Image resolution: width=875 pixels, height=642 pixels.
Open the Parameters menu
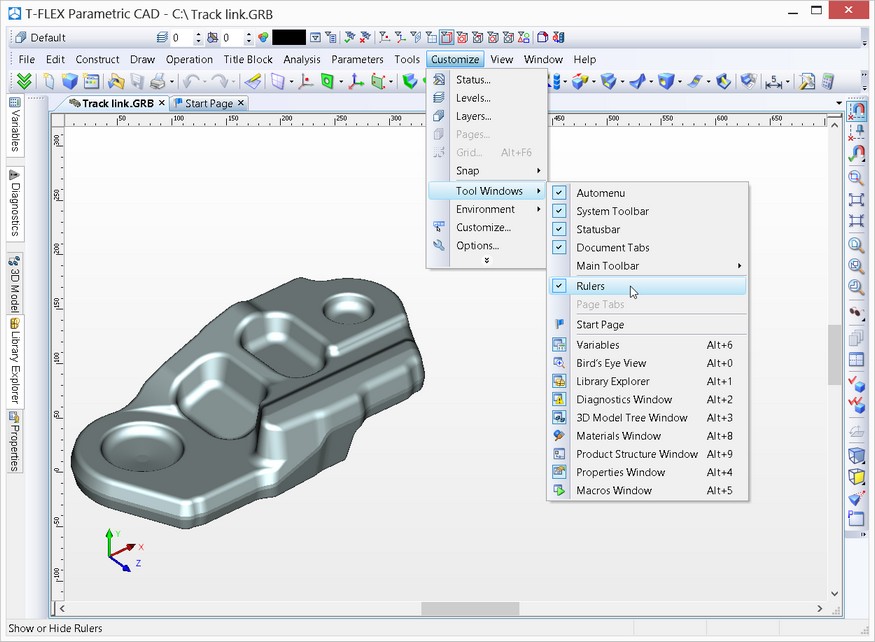point(357,59)
